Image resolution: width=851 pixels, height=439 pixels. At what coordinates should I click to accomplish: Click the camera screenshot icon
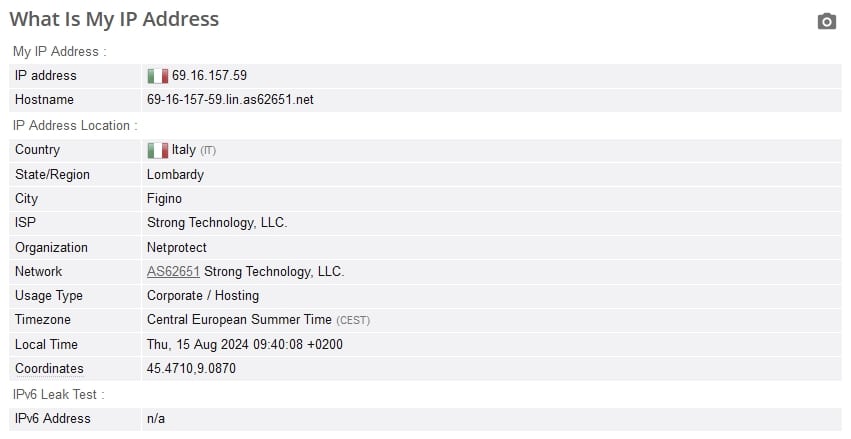(x=827, y=21)
